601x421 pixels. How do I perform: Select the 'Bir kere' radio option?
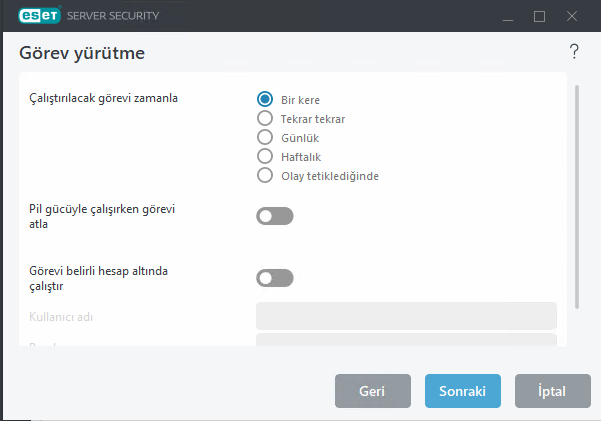(265, 99)
